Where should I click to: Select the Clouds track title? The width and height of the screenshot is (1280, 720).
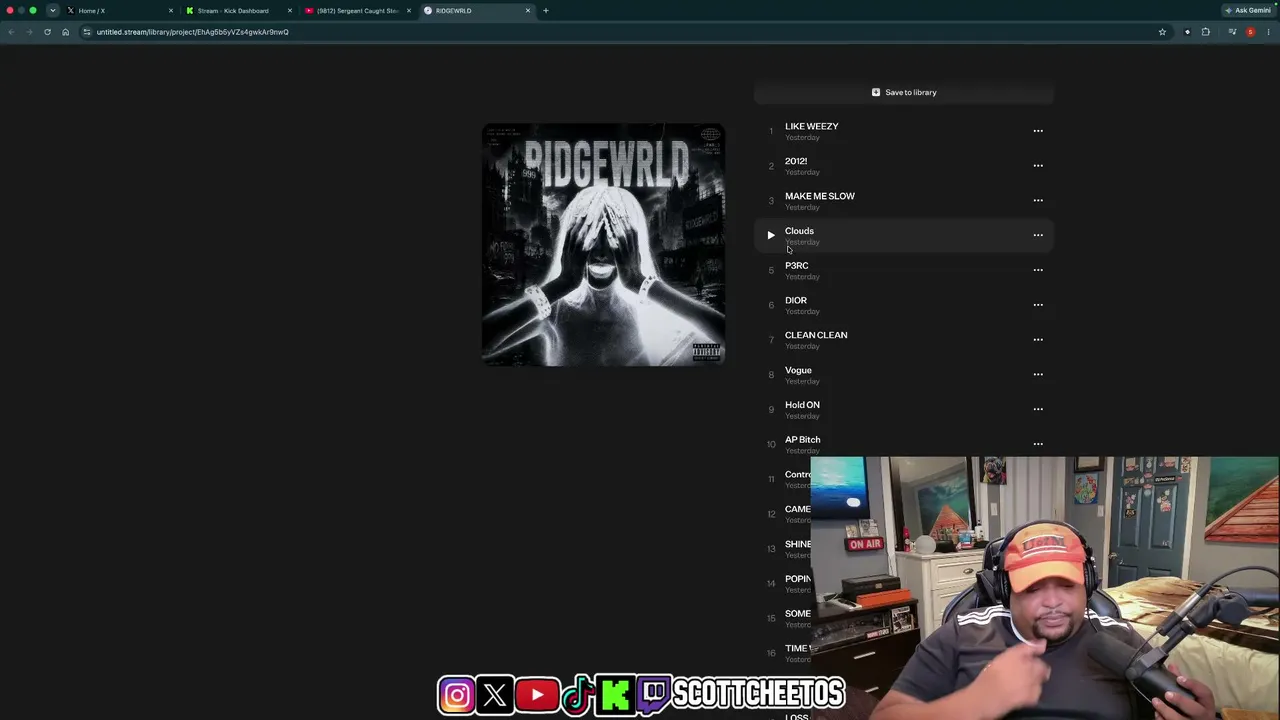pos(799,231)
